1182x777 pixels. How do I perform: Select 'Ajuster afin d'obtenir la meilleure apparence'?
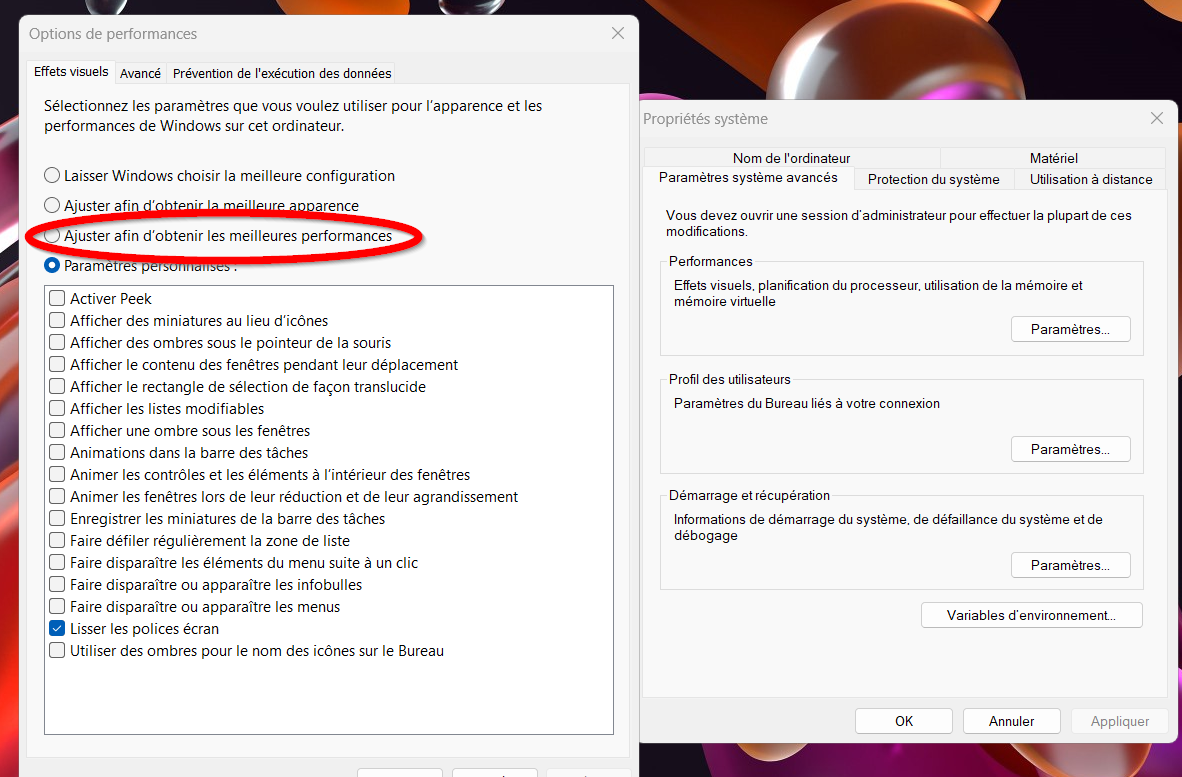(x=52, y=206)
